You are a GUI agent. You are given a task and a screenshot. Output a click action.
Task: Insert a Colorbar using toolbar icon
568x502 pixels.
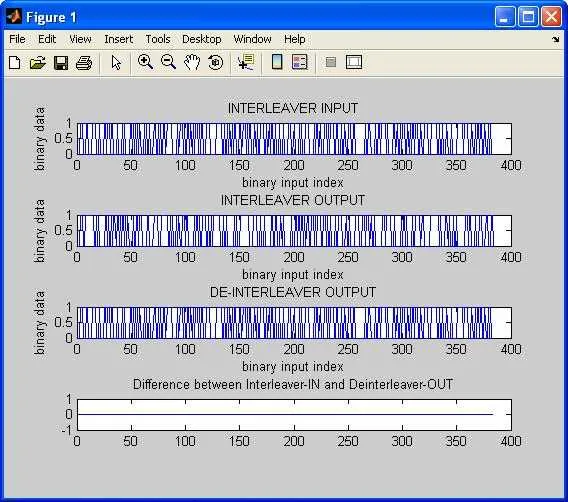coord(277,62)
